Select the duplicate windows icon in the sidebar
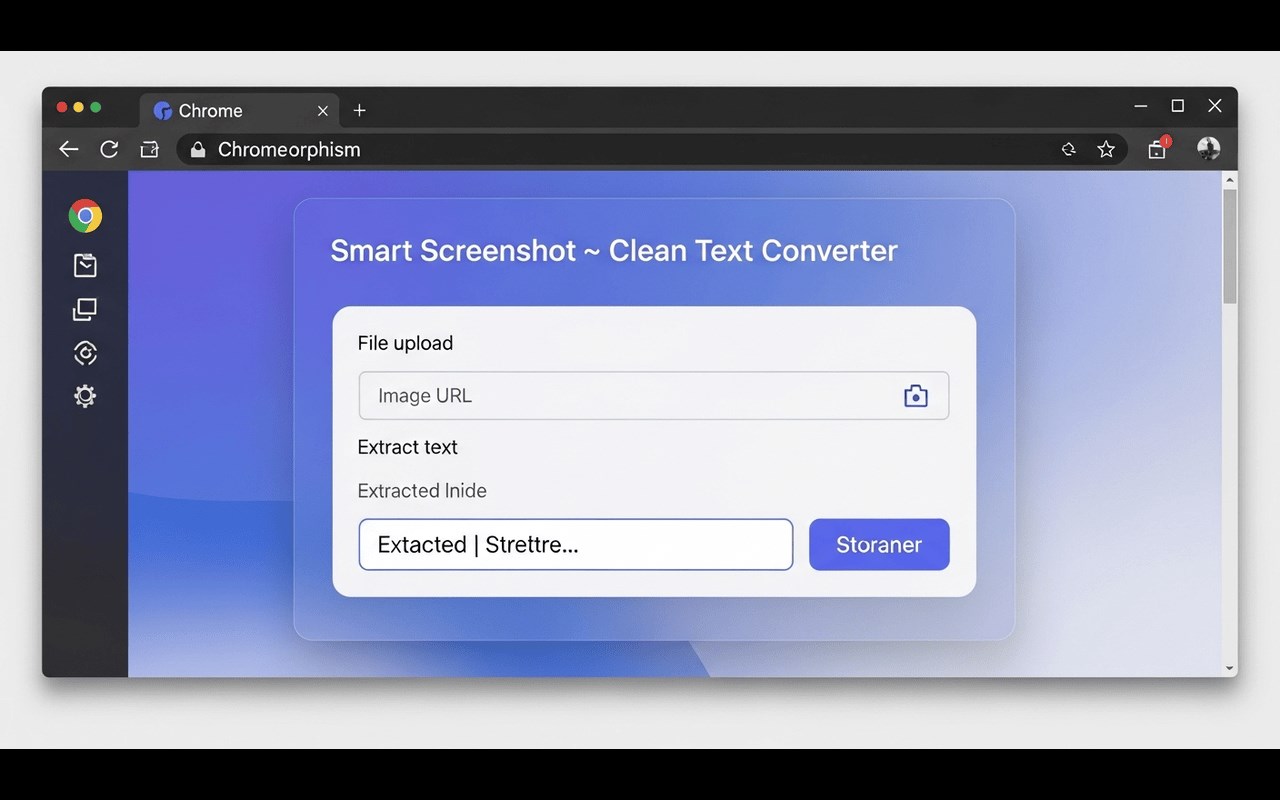Image resolution: width=1280 pixels, height=800 pixels. click(85, 309)
